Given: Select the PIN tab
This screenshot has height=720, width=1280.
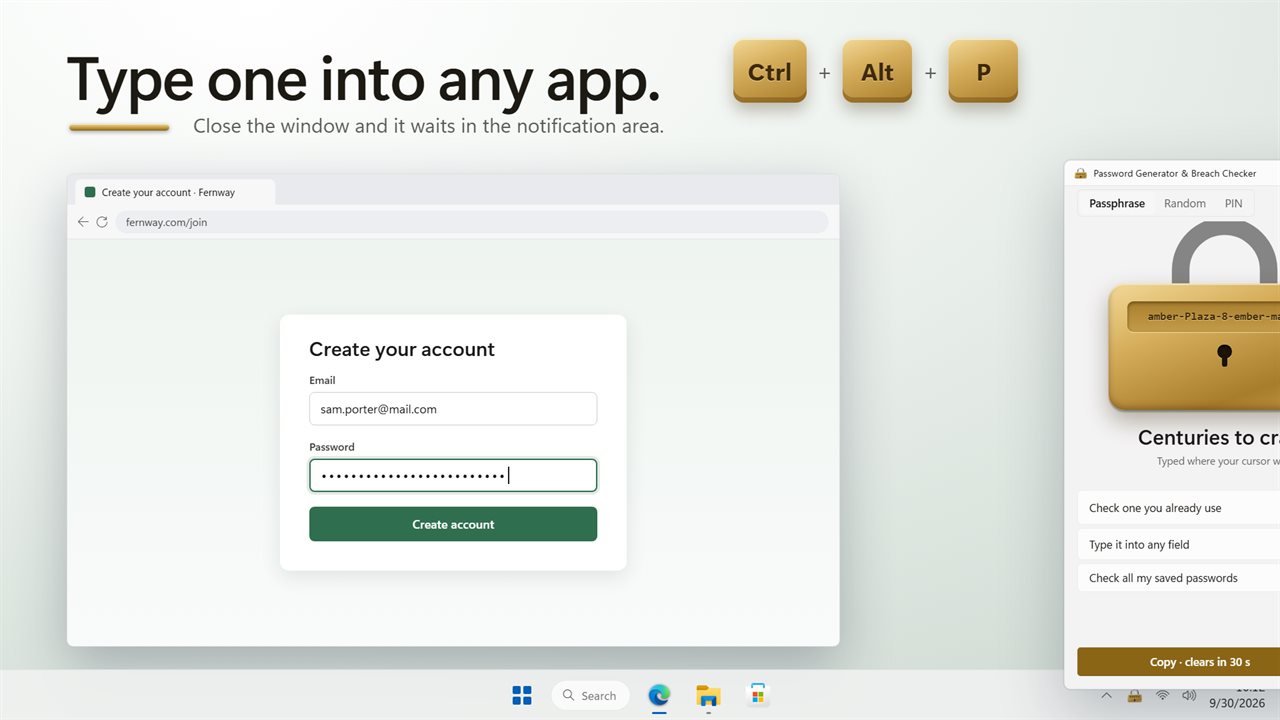Looking at the screenshot, I should tap(1234, 203).
